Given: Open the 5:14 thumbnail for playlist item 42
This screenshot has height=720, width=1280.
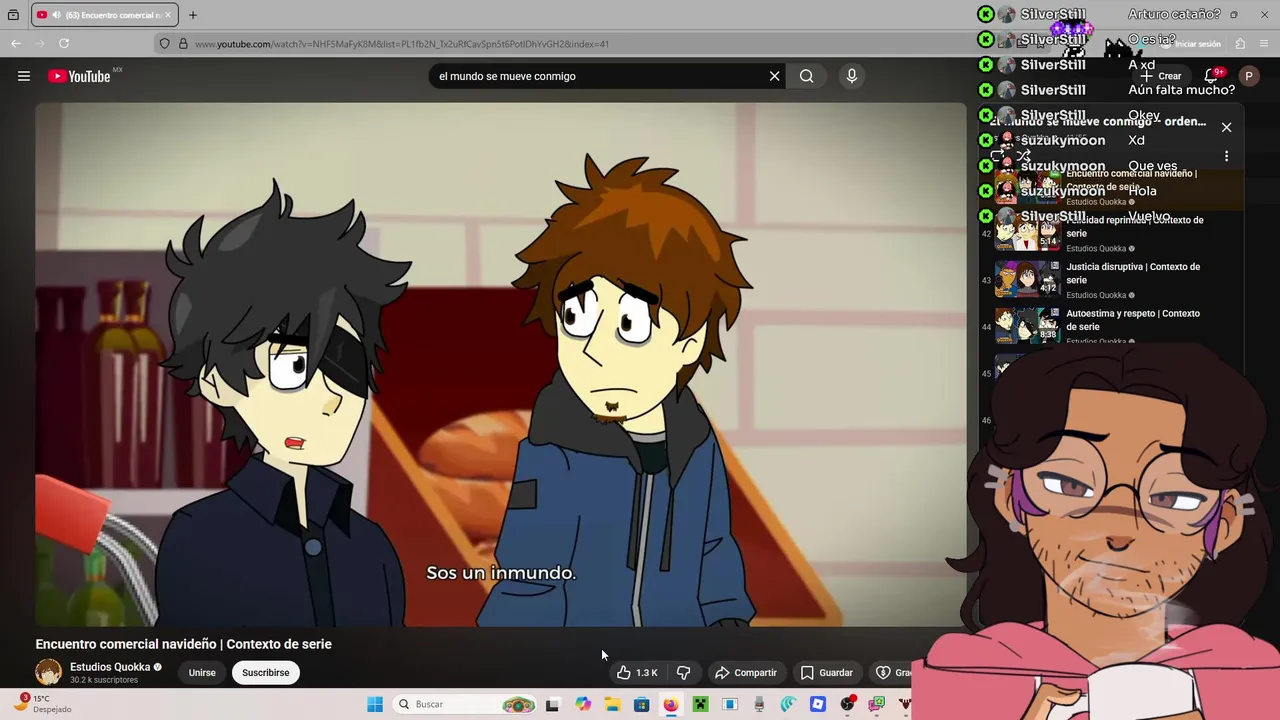Looking at the screenshot, I should [1027, 232].
